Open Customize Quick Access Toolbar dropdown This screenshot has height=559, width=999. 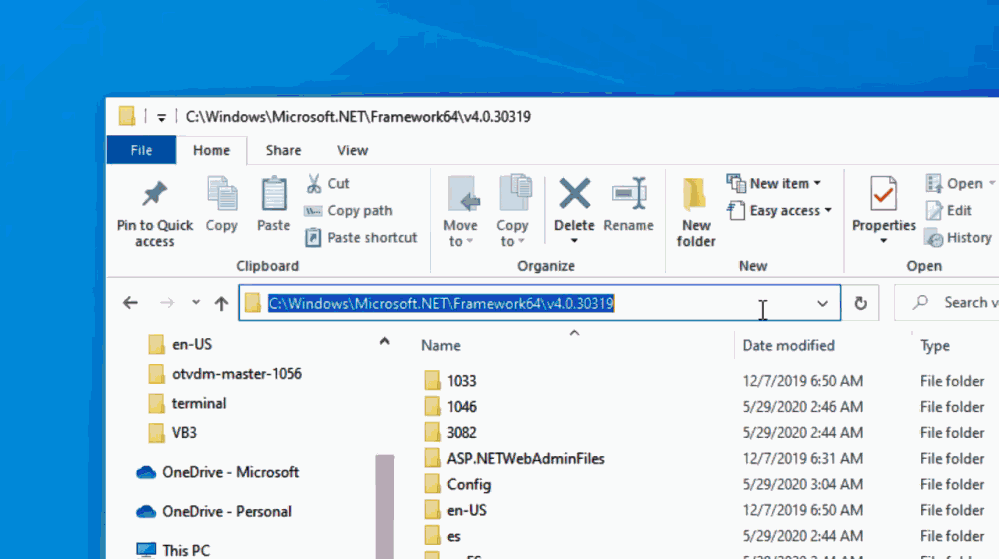coord(162,117)
